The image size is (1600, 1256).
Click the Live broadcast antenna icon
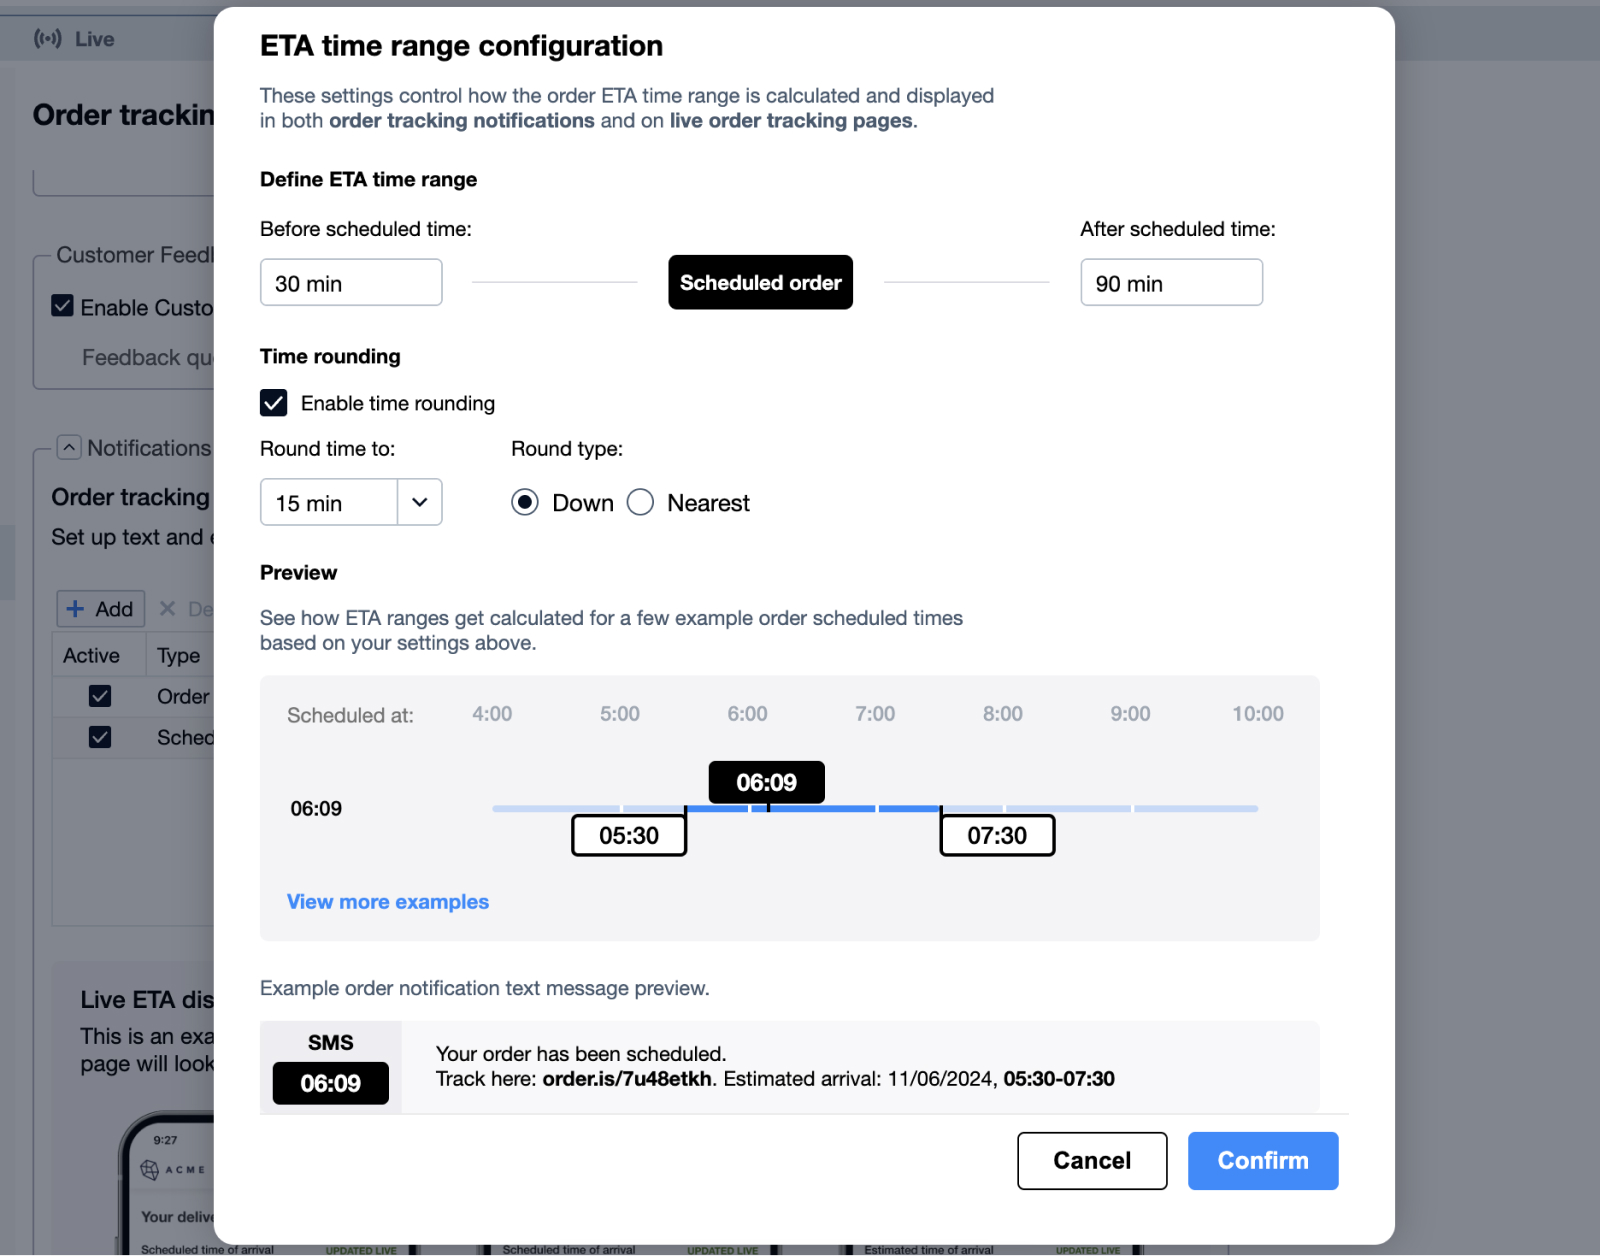click(x=47, y=38)
